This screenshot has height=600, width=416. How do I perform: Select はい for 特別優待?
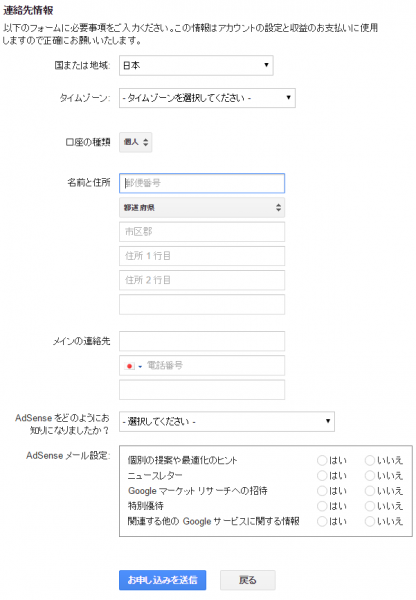[x=322, y=506]
